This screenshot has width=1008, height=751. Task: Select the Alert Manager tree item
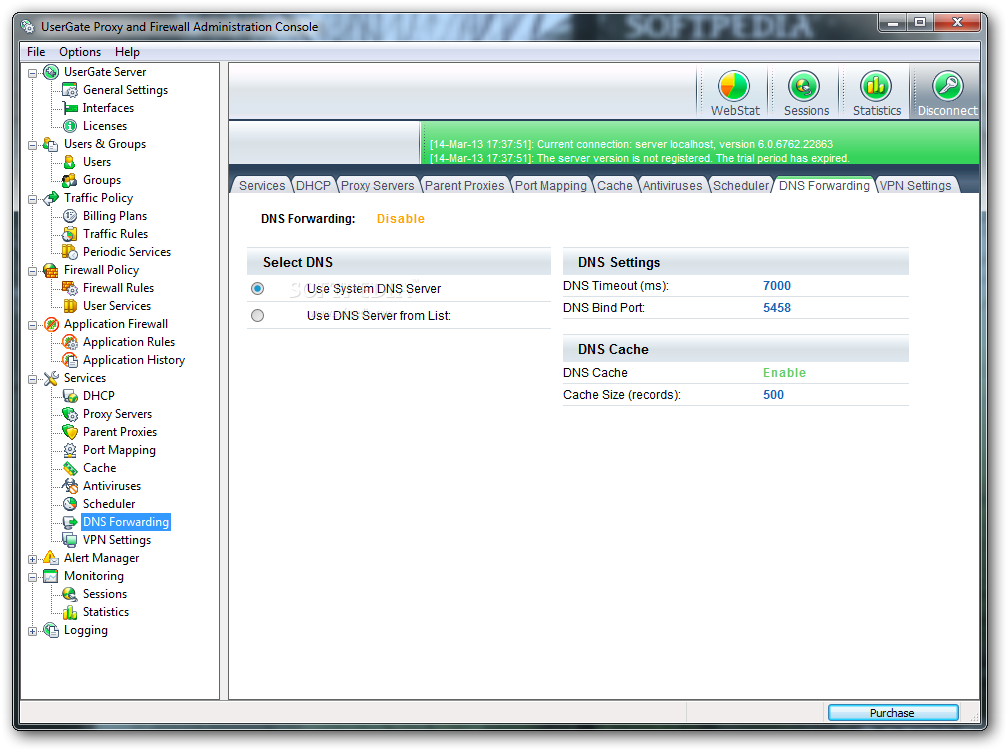tap(101, 558)
